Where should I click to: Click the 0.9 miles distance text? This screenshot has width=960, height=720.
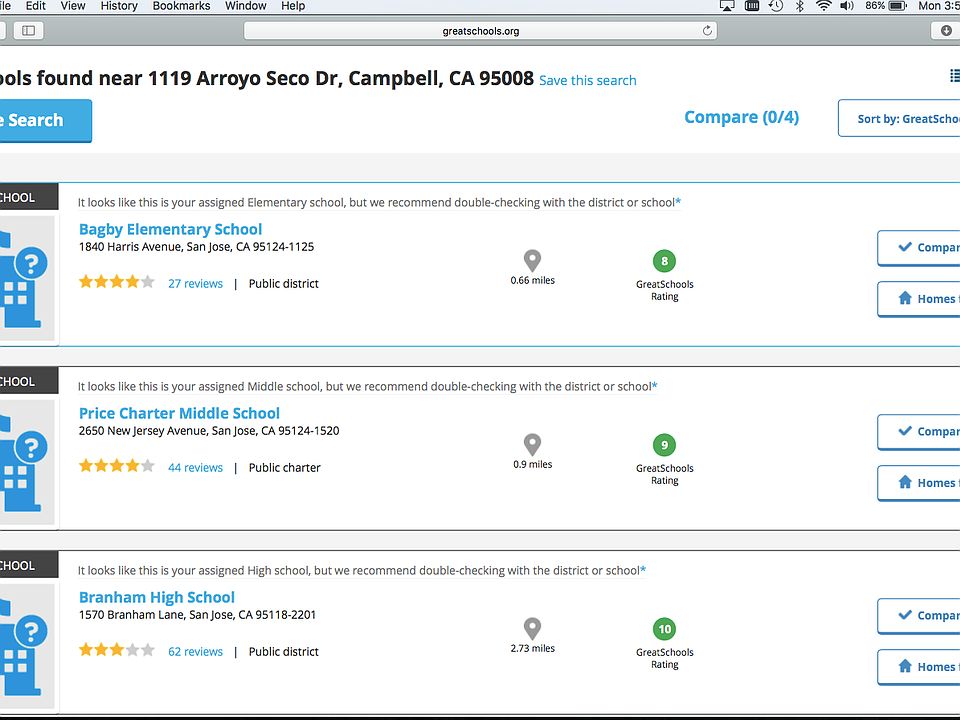pyautogui.click(x=533, y=464)
